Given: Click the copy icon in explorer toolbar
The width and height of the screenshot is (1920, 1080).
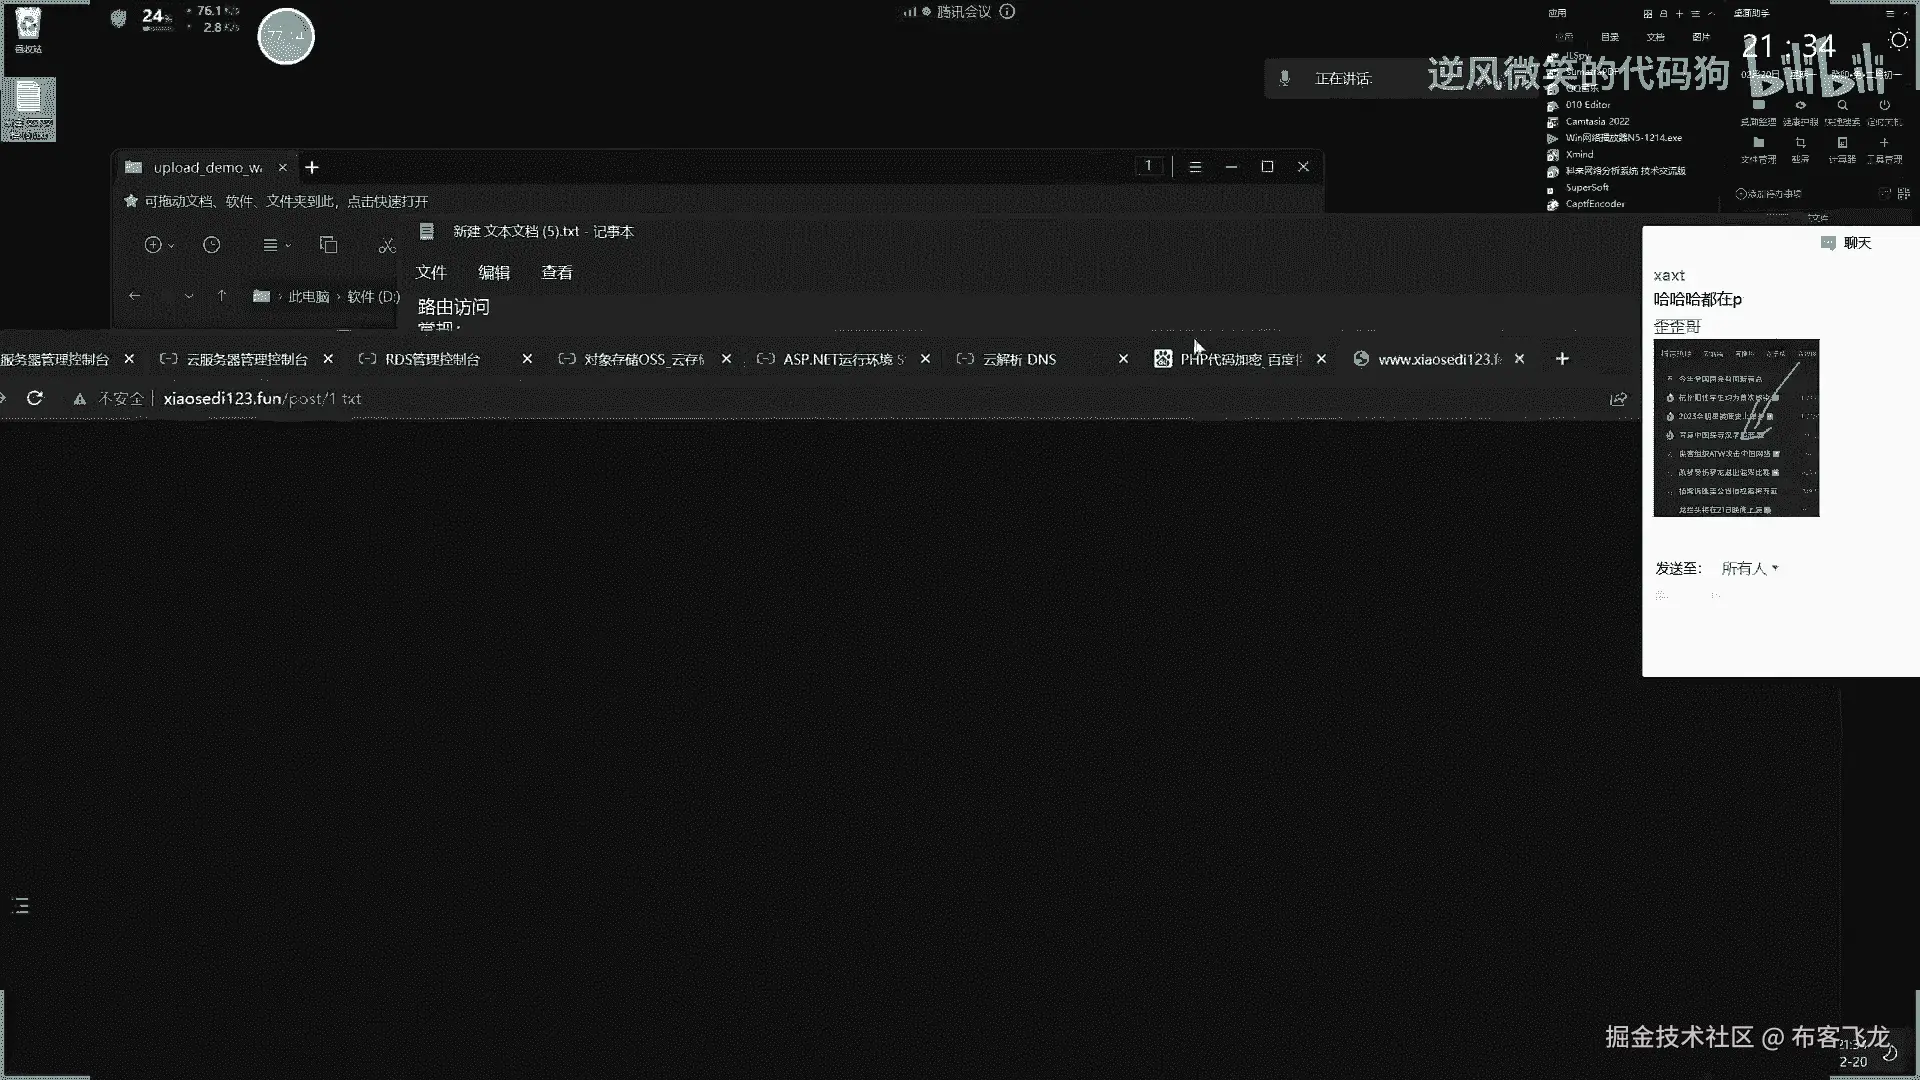Looking at the screenshot, I should [x=328, y=245].
